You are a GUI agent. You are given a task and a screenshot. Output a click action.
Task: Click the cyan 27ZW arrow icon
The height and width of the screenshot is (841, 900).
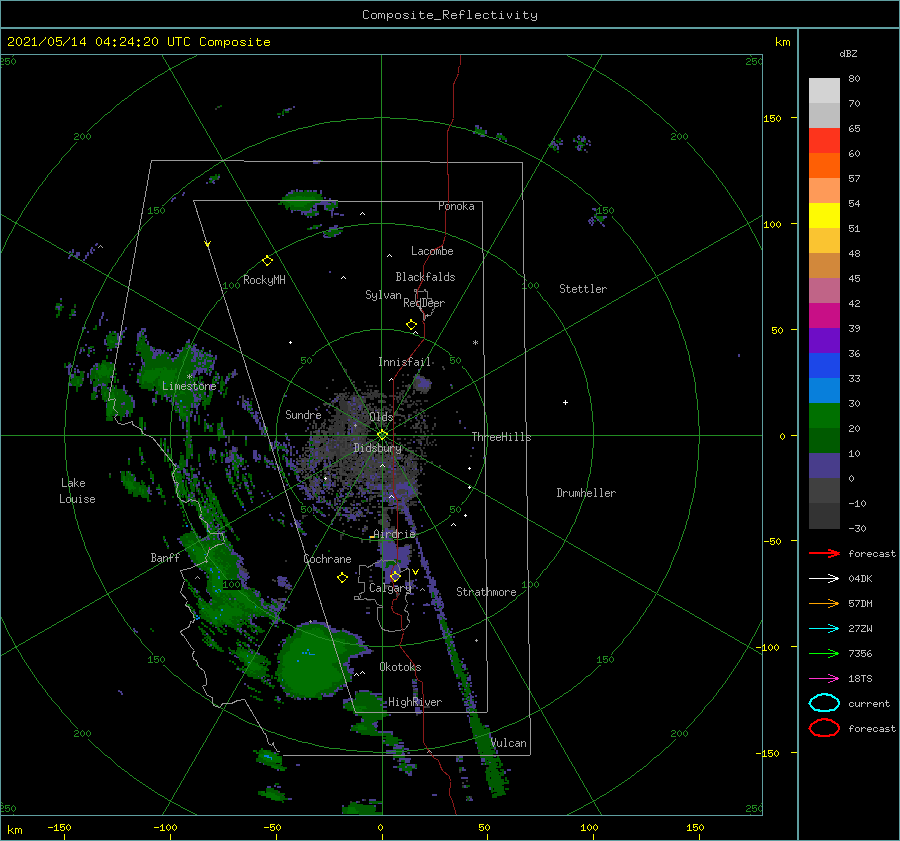pos(824,629)
